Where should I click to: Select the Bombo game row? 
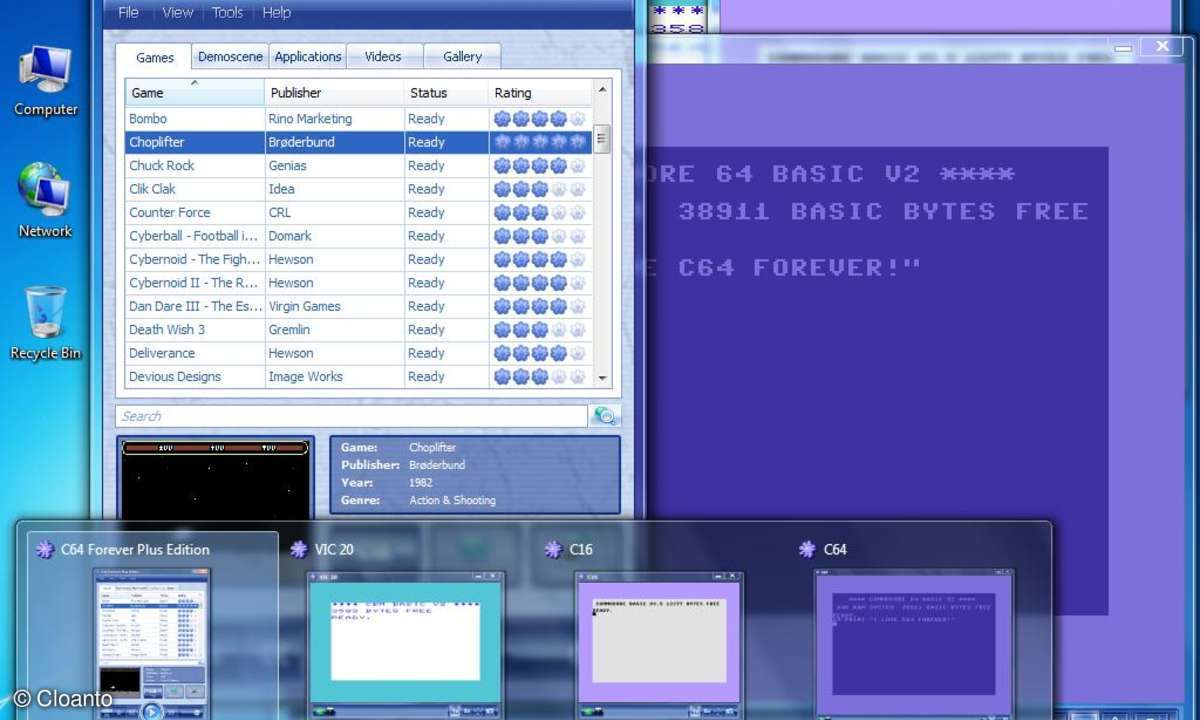point(357,119)
